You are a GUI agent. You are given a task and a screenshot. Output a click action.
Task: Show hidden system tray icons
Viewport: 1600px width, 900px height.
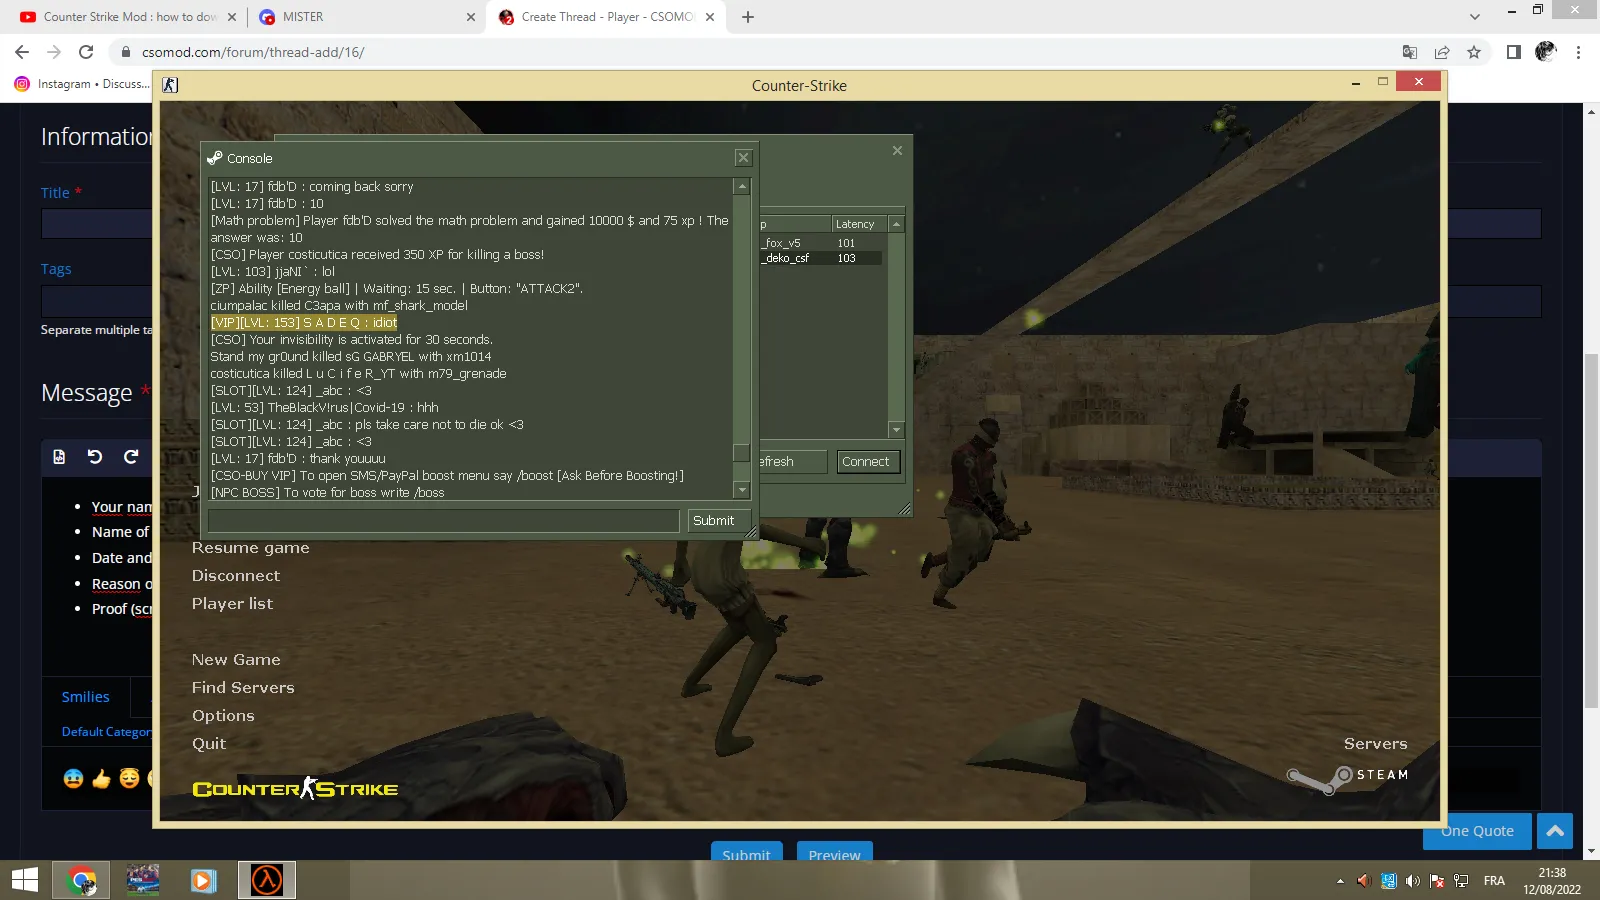1340,881
